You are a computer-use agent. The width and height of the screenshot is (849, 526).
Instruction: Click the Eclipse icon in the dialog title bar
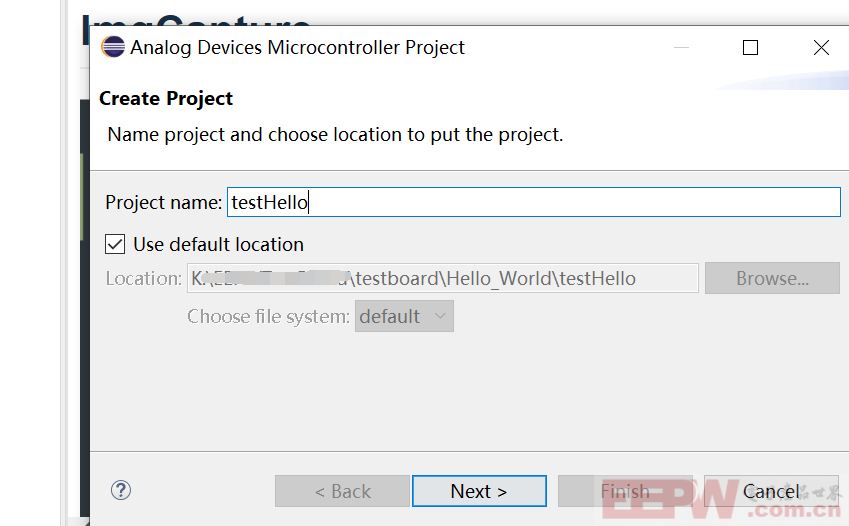113,47
